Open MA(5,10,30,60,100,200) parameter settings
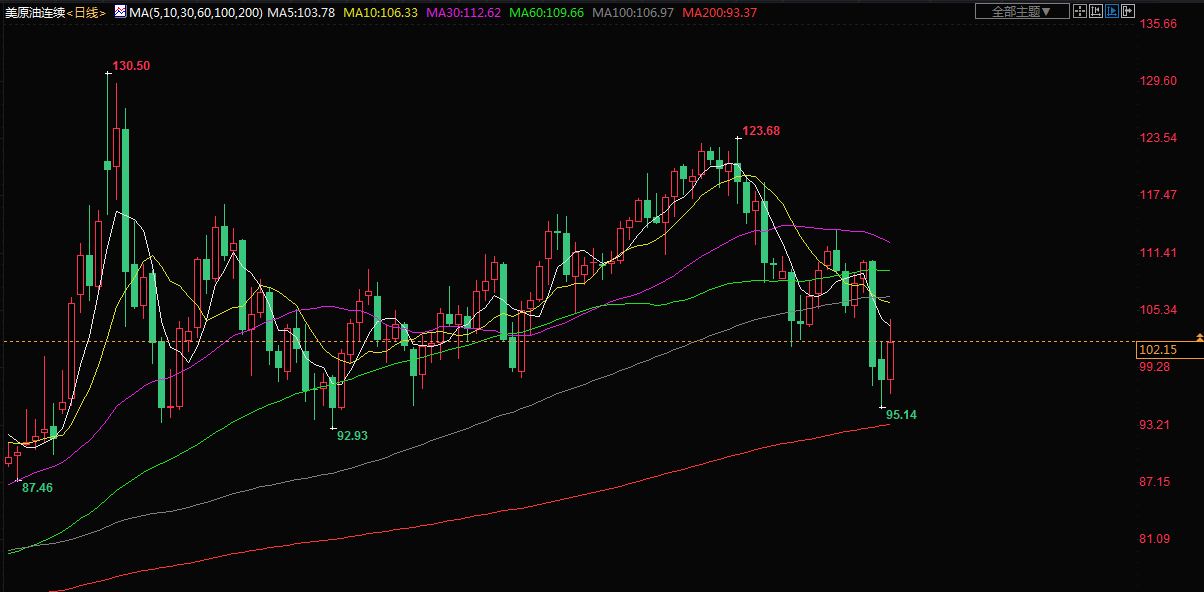Viewport: 1204px width, 592px height. (196, 12)
